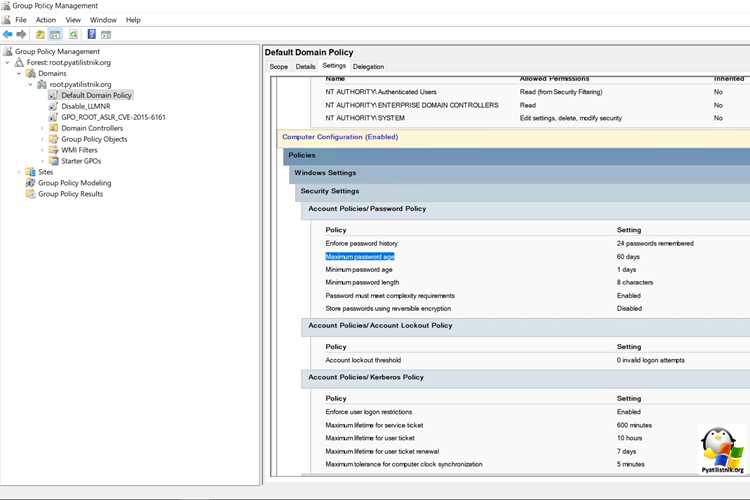Image resolution: width=750 pixels, height=500 pixels.
Task: Click the green Refresh toolbar icon
Action: [x=73, y=34]
